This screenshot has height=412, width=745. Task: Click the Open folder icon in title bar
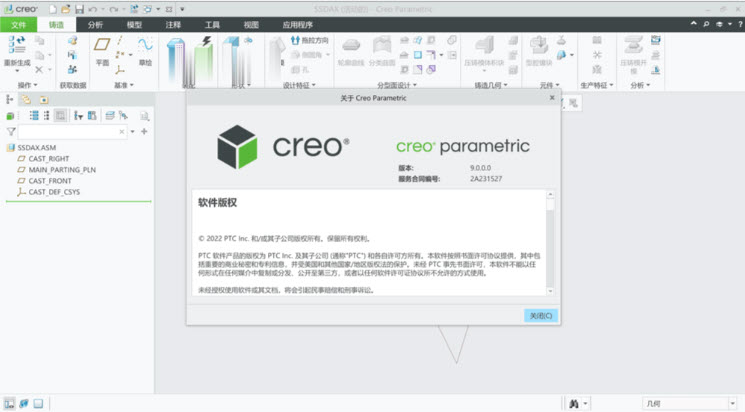[x=66, y=9]
